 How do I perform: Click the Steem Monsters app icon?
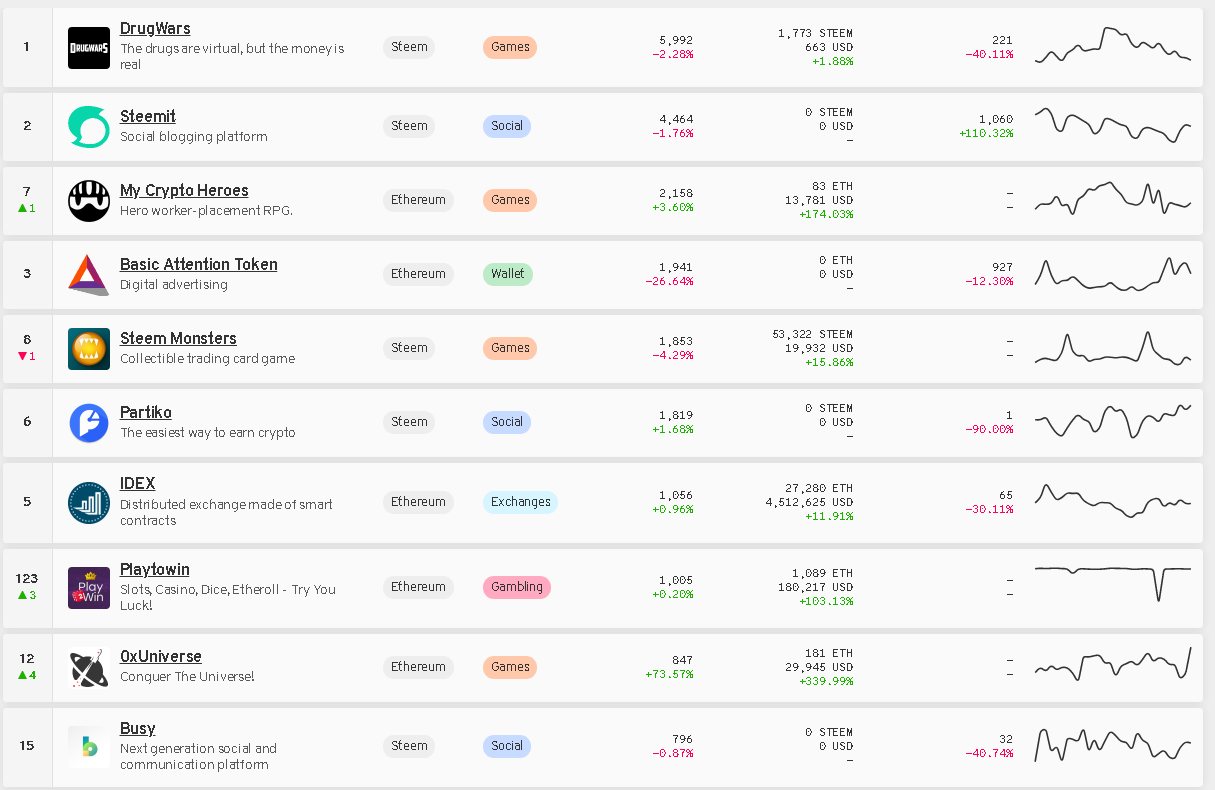pyautogui.click(x=89, y=349)
